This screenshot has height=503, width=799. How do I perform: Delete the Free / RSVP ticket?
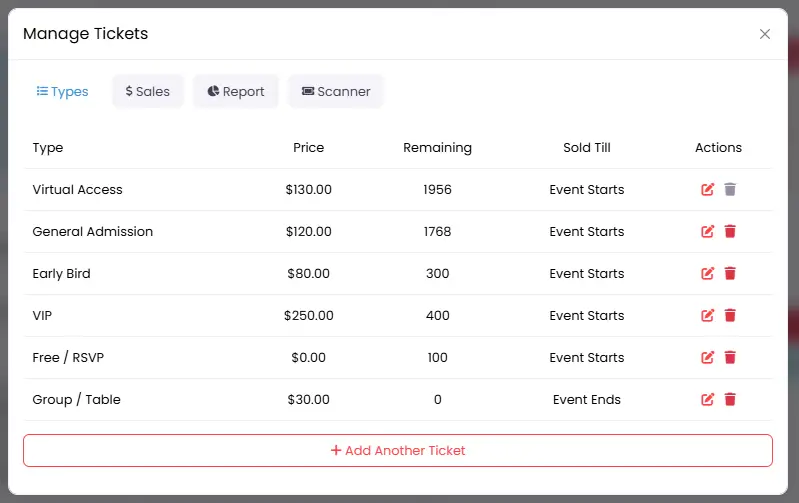click(x=730, y=357)
